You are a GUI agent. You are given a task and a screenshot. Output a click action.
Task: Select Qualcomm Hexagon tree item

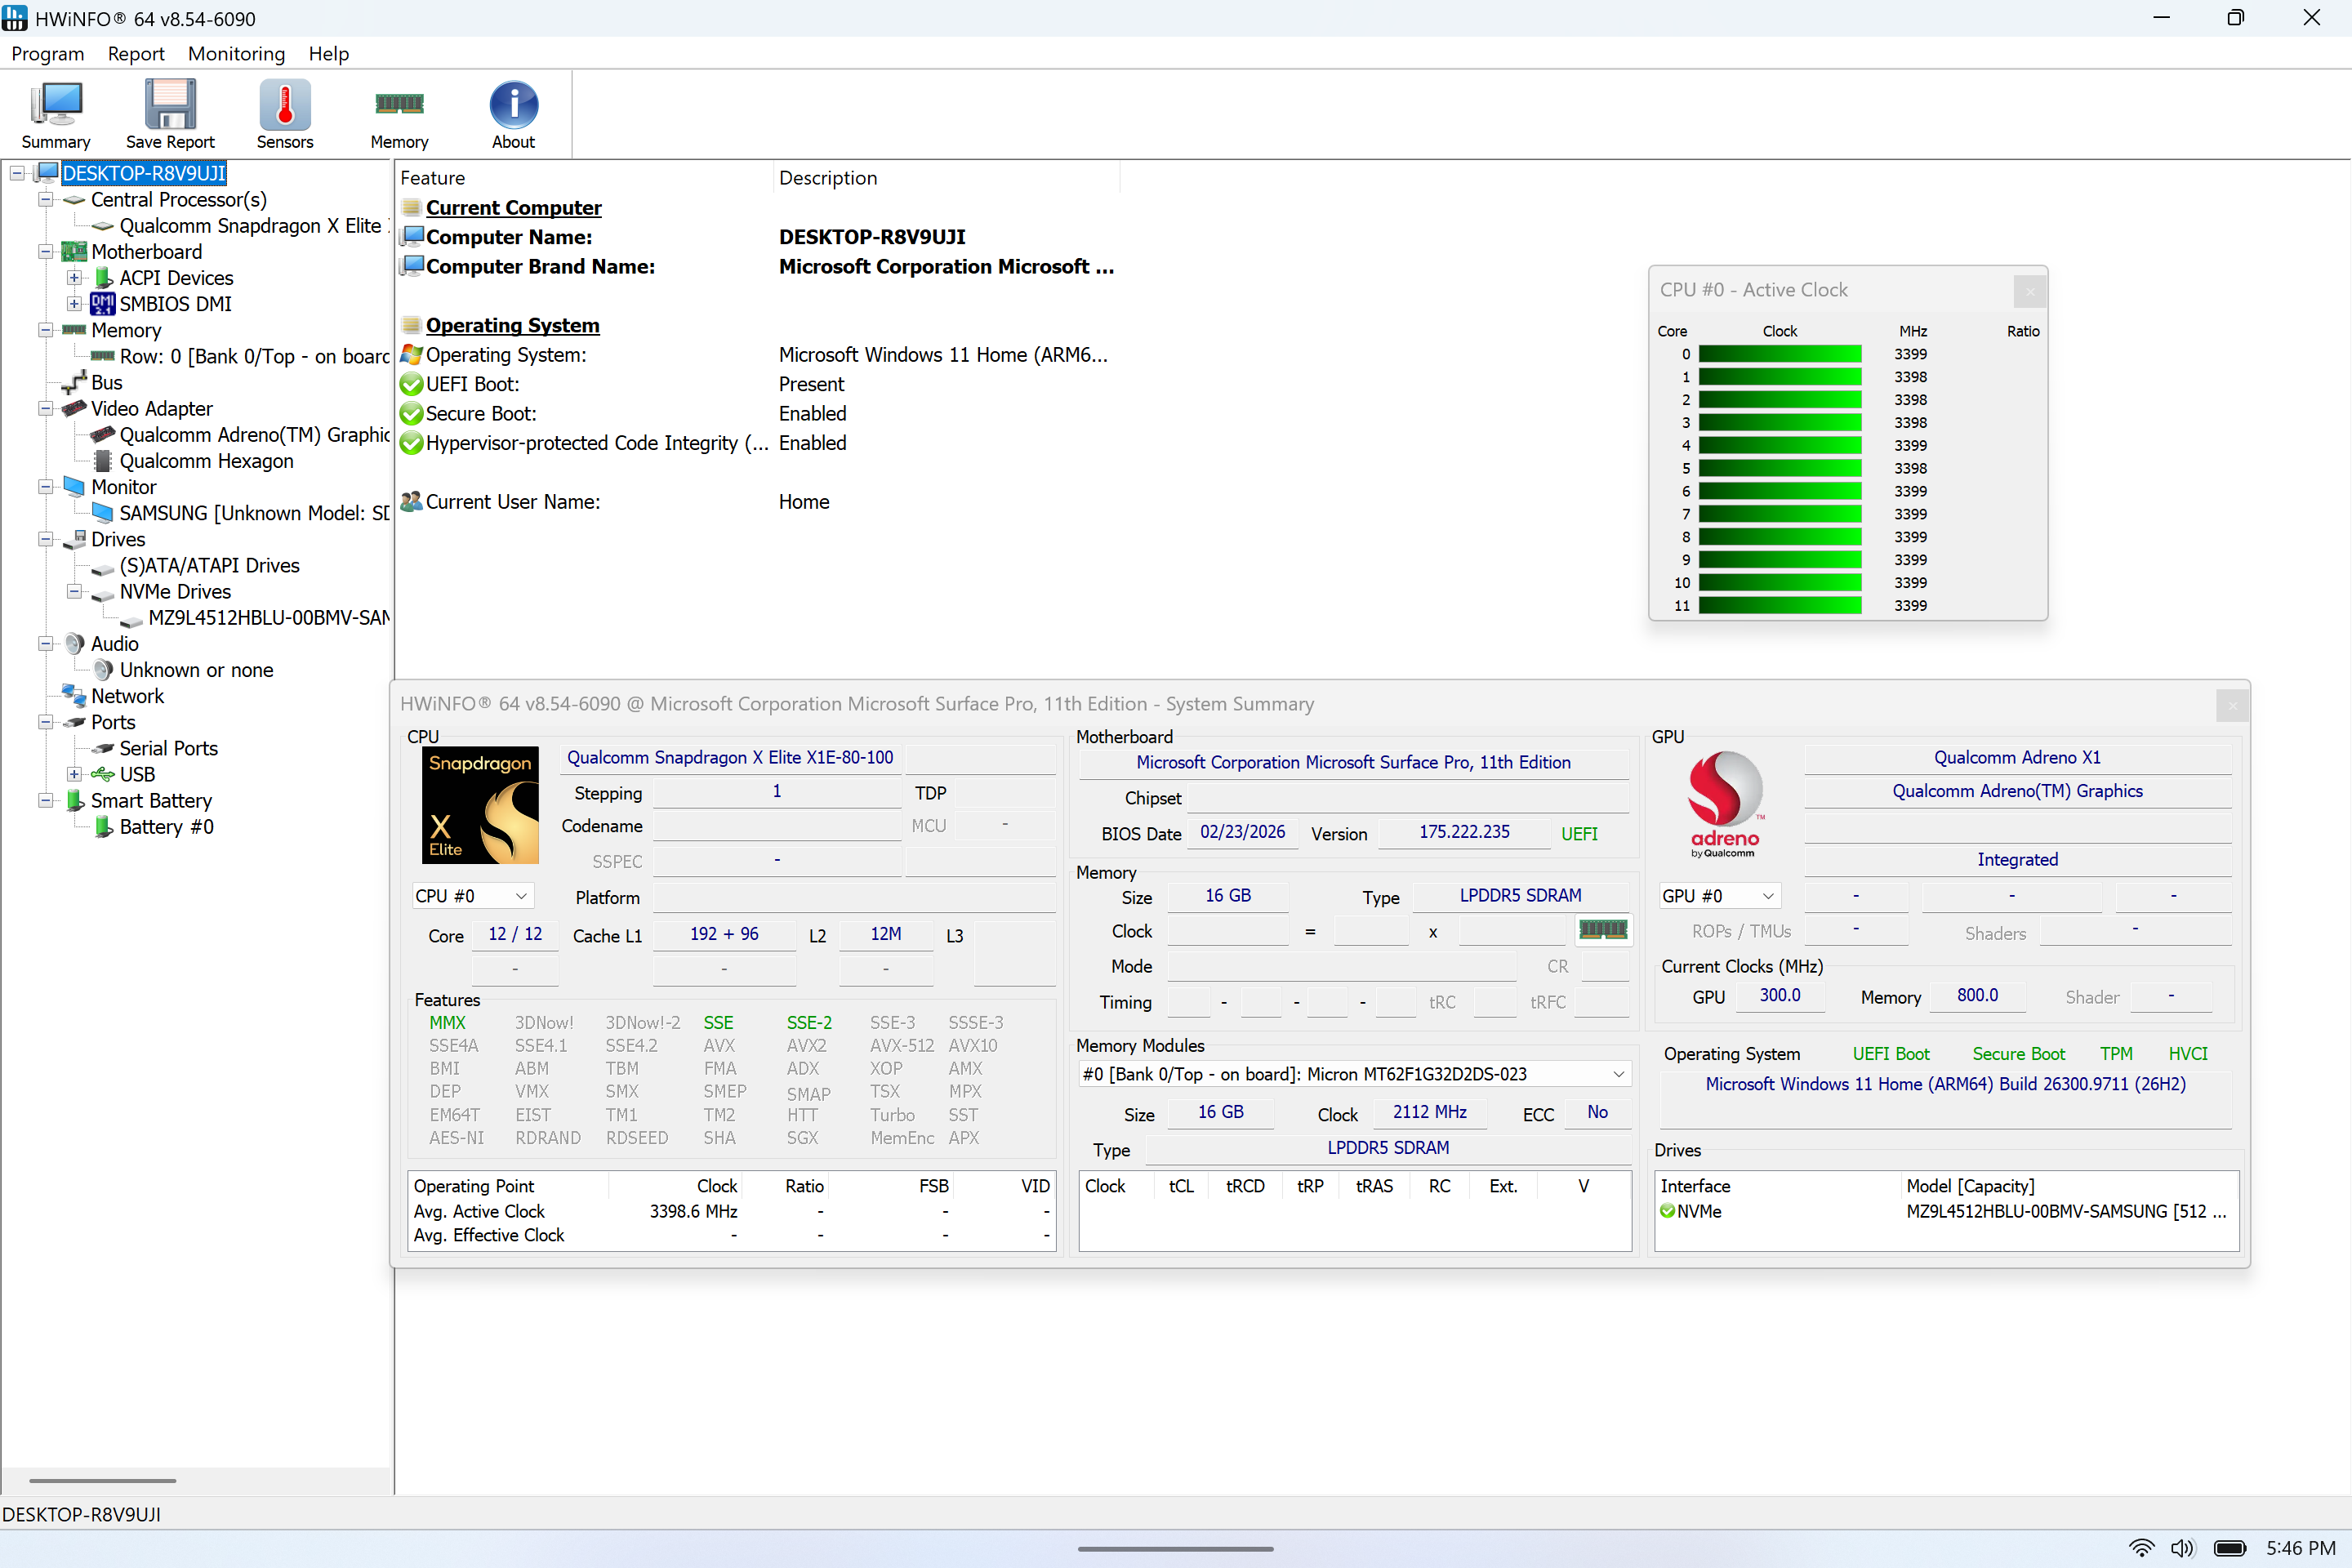pos(206,461)
